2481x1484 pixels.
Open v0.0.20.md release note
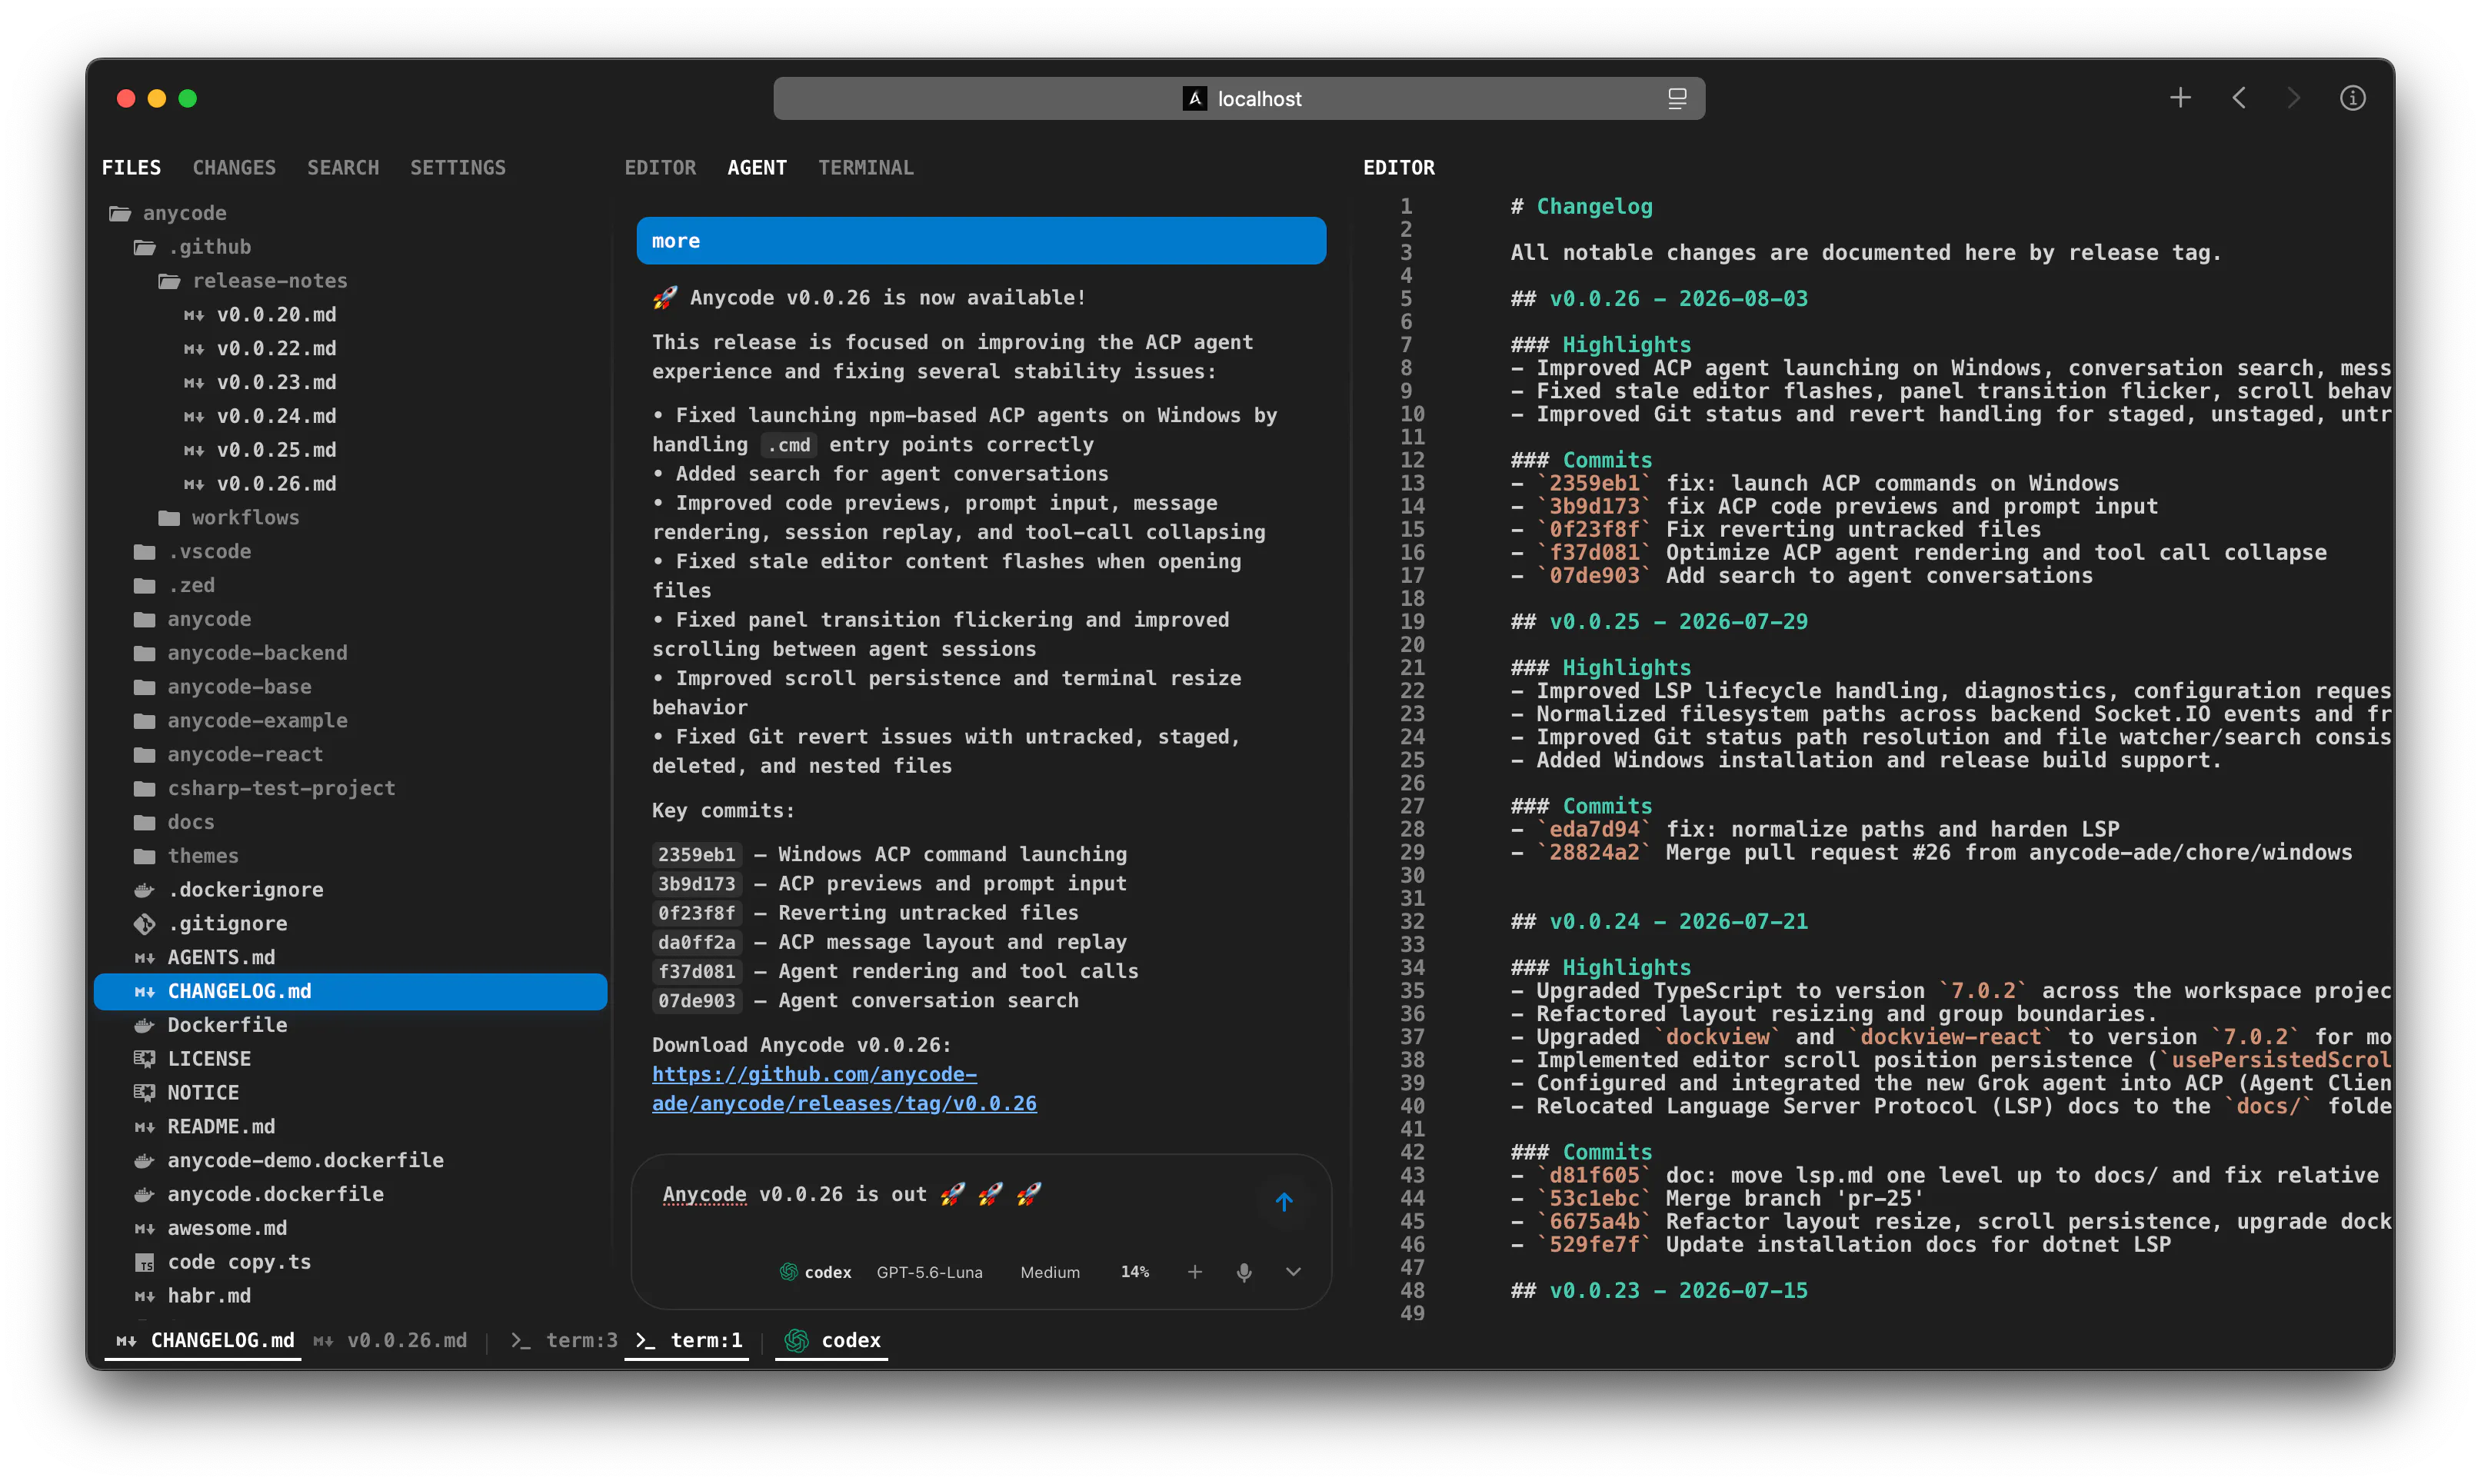pyautogui.click(x=261, y=315)
